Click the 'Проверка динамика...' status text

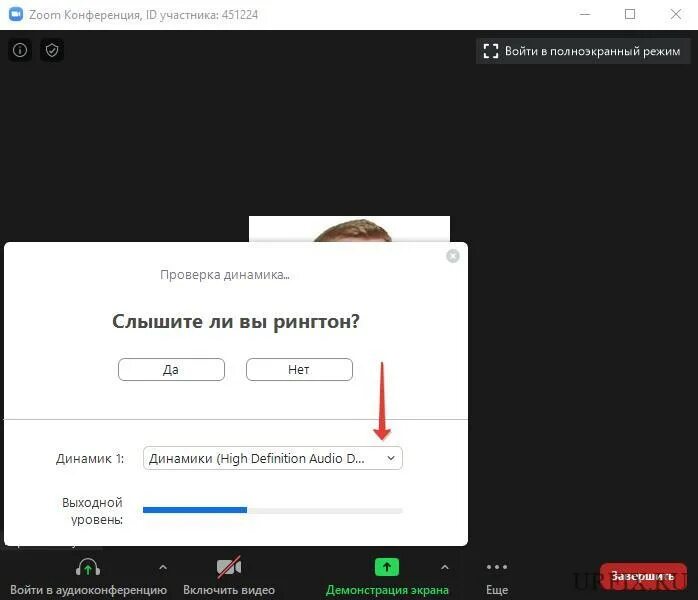coord(225,275)
